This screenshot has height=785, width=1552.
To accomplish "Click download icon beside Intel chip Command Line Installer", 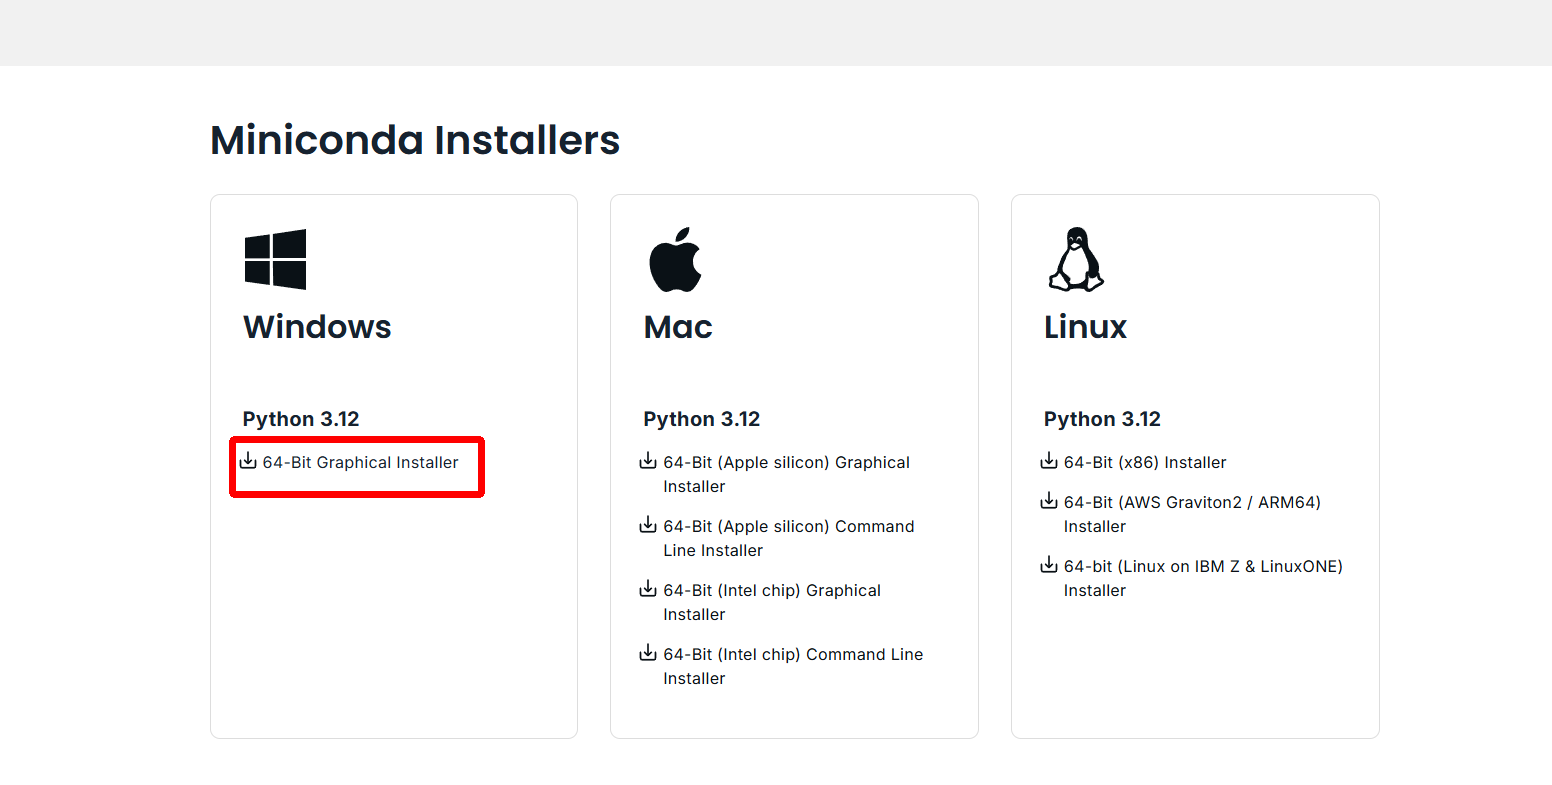I will [648, 653].
